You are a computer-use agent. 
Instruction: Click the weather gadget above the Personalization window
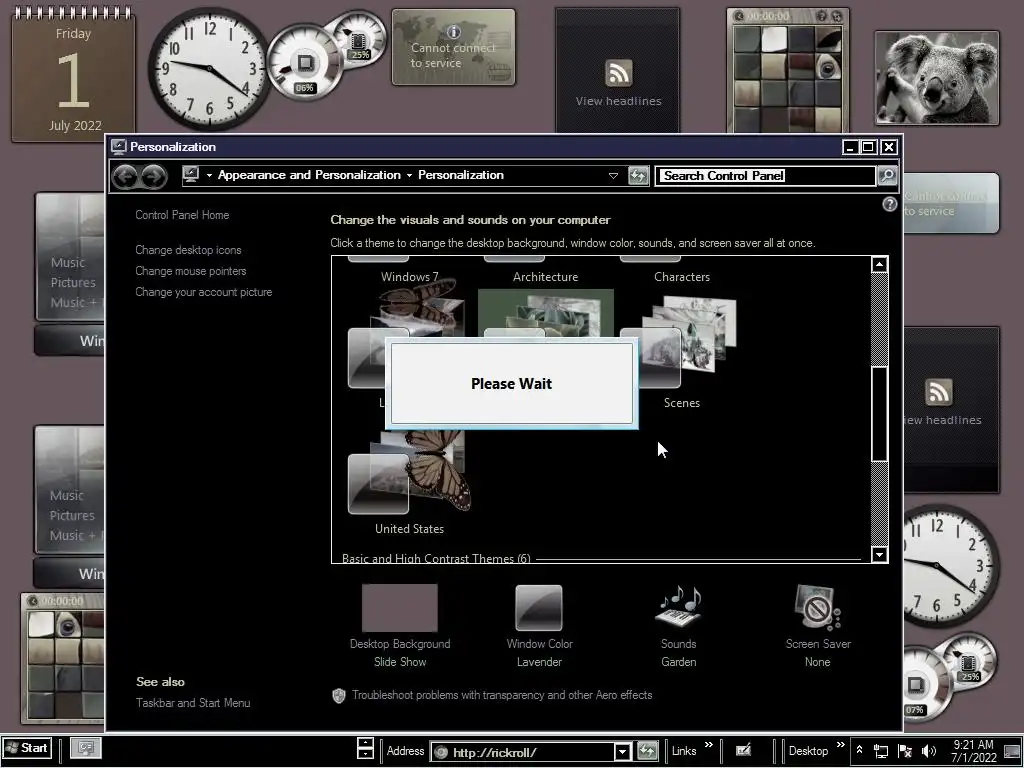(x=453, y=47)
